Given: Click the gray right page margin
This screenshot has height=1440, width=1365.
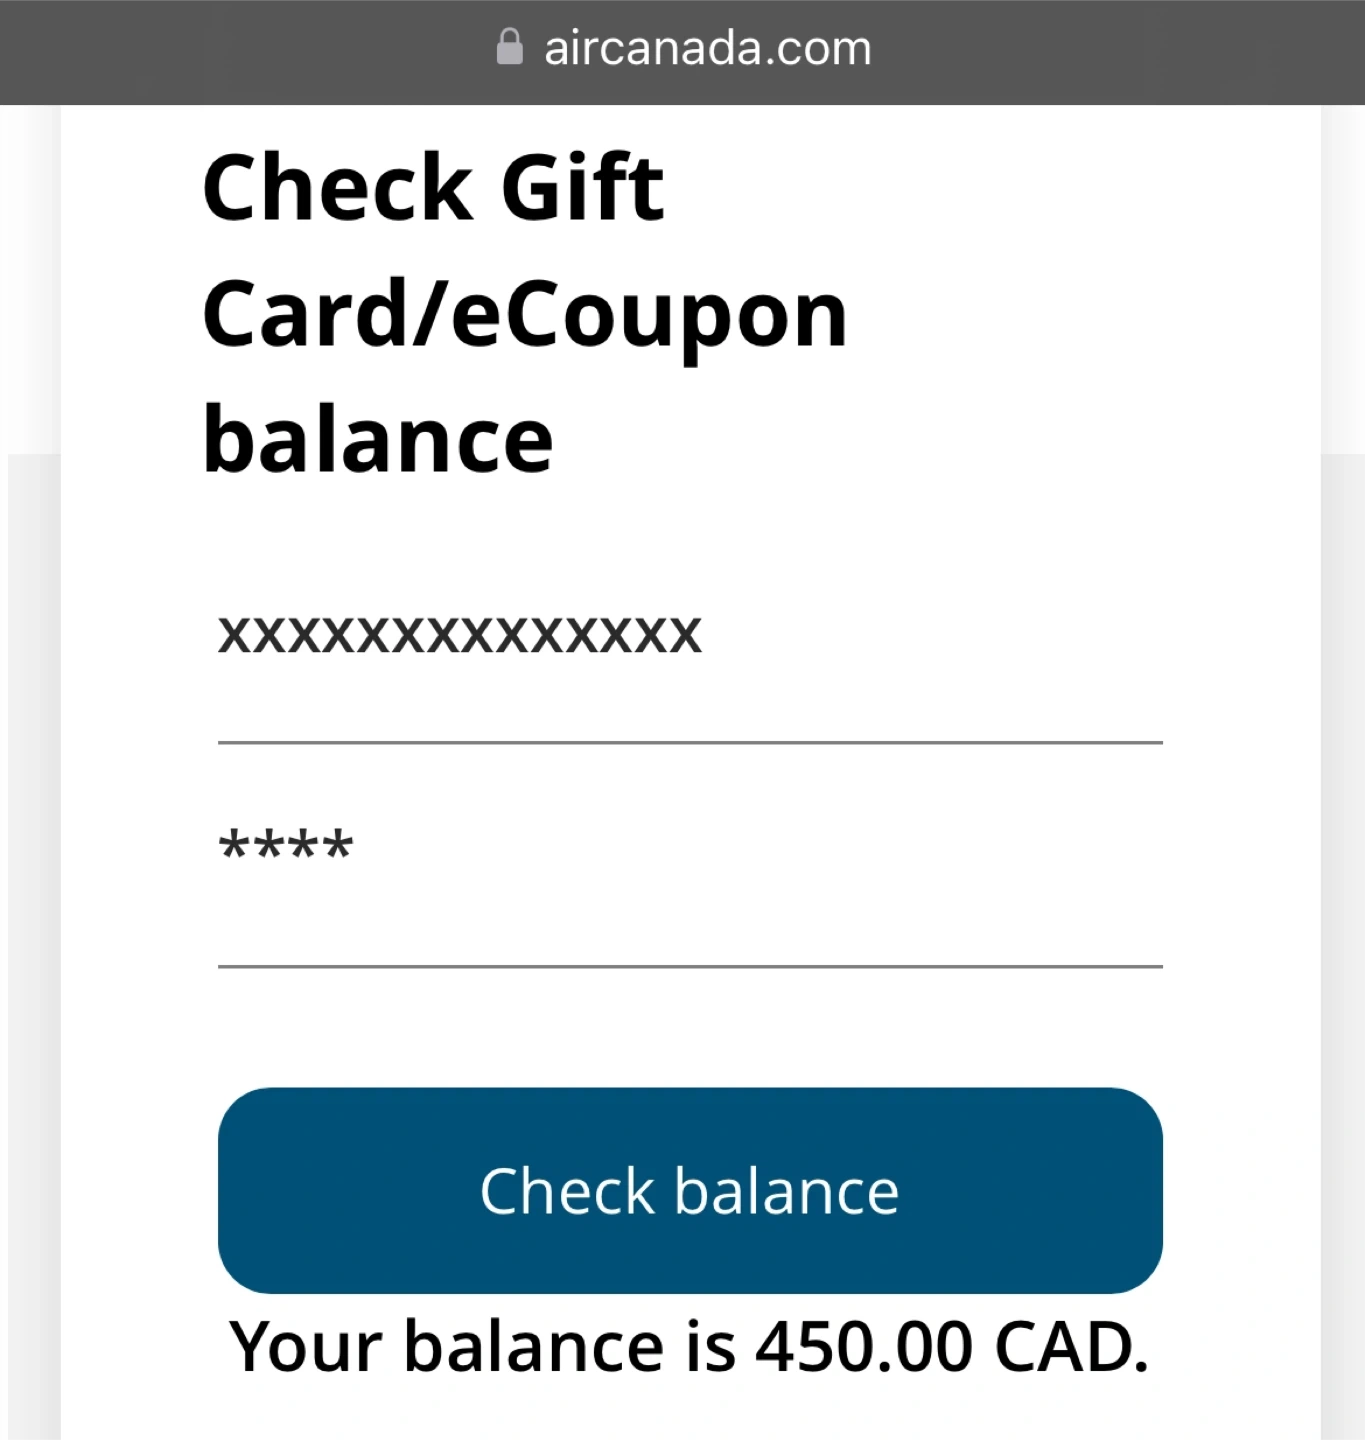Looking at the screenshot, I should coord(1342,900).
